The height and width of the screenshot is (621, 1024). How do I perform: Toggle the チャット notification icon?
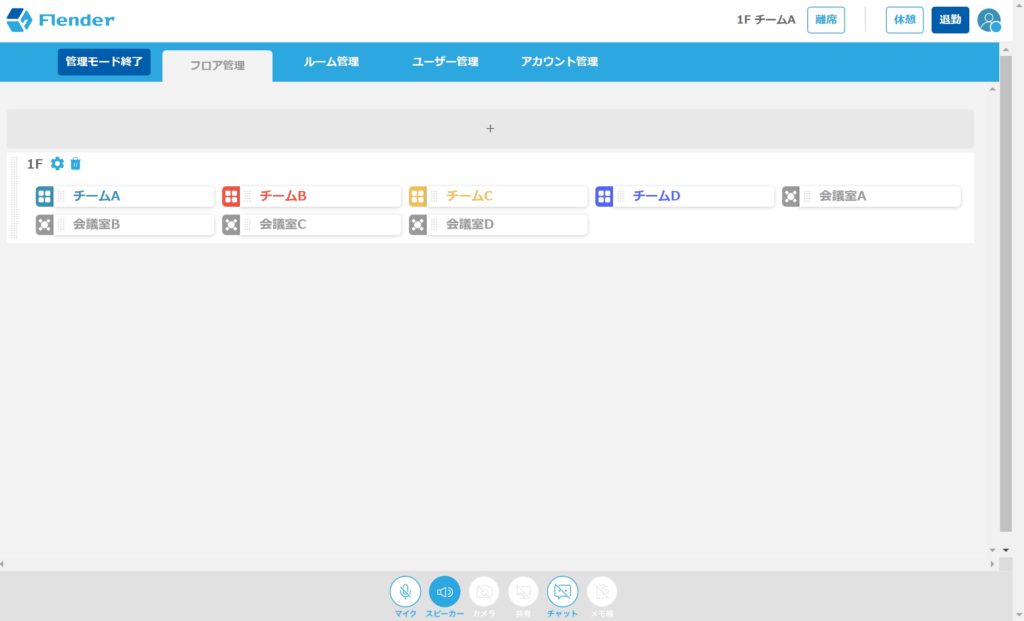(562, 590)
